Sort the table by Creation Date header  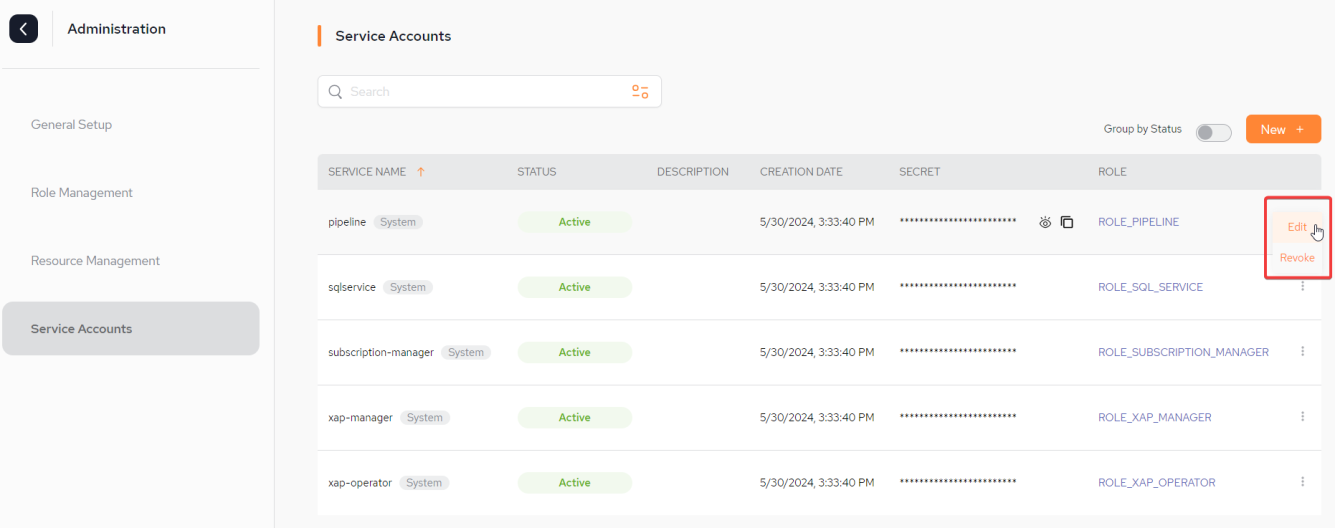coord(801,172)
